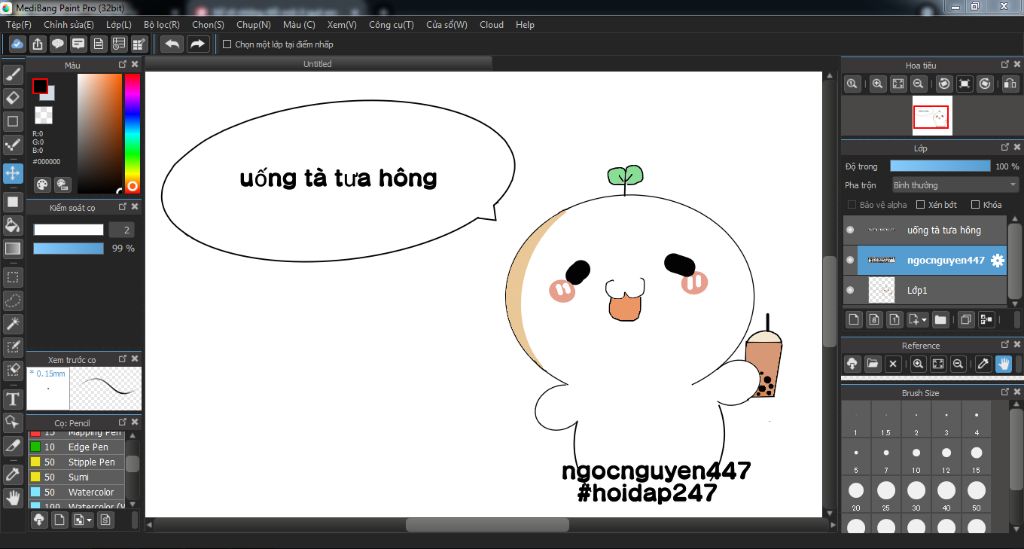This screenshot has width=1024, height=549.
Task: Select the Text tool
Action: click(12, 399)
